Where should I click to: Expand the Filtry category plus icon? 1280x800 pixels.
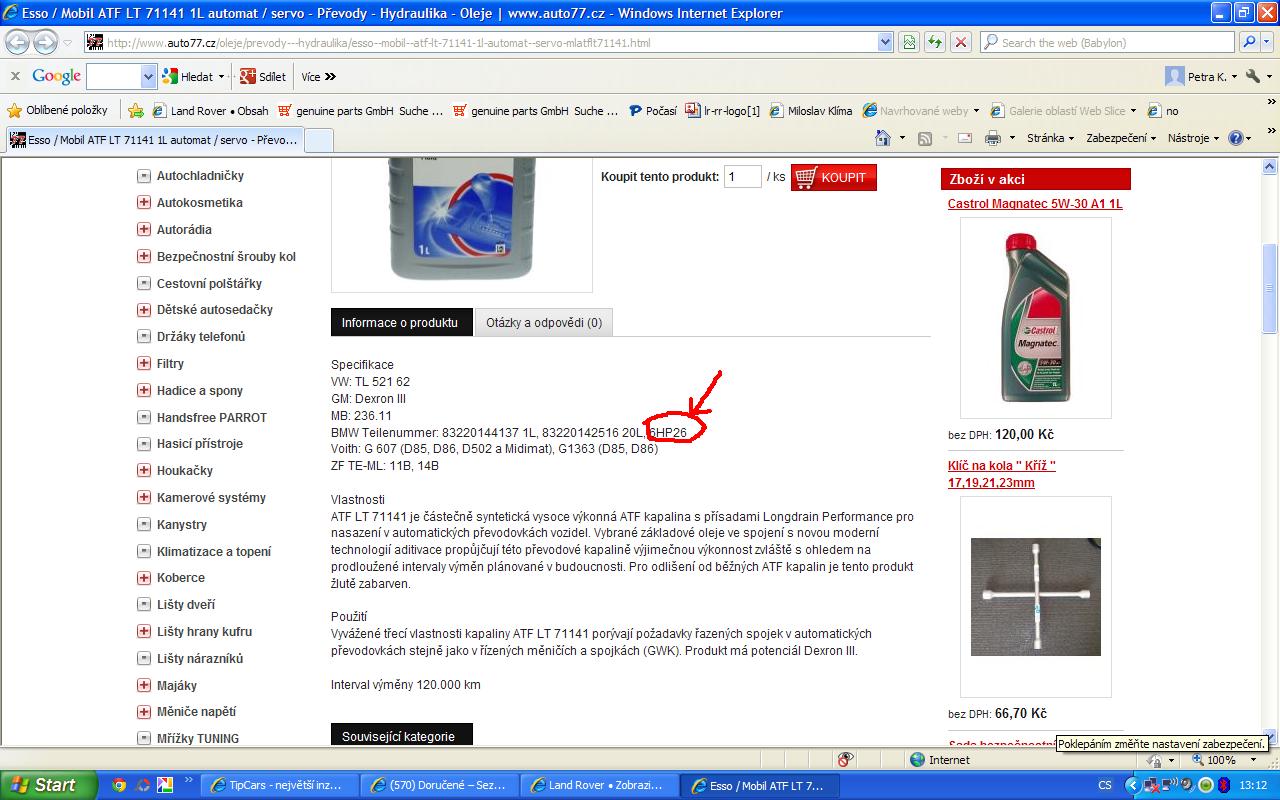[144, 364]
